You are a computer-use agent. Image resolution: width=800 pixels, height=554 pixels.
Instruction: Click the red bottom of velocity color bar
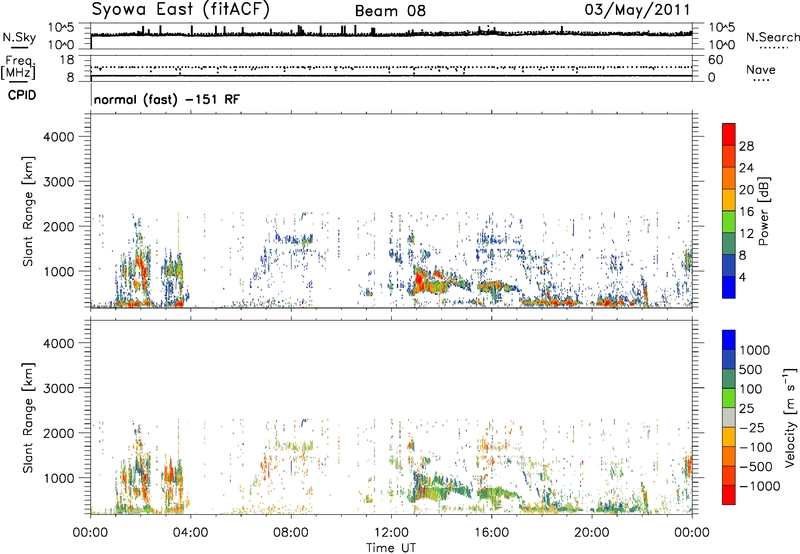(729, 495)
